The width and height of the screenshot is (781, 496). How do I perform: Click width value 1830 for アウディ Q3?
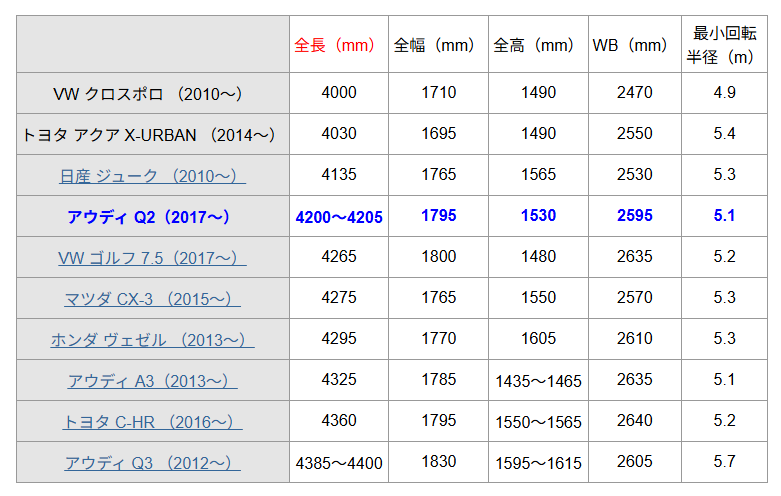[x=438, y=461]
